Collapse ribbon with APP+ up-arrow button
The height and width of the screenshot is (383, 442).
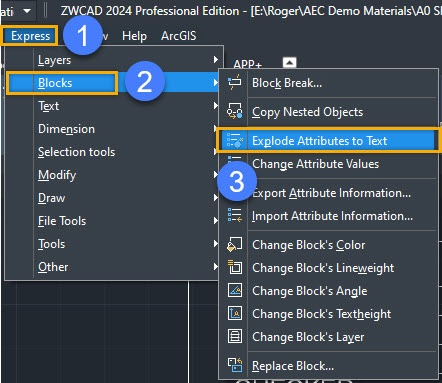[289, 62]
